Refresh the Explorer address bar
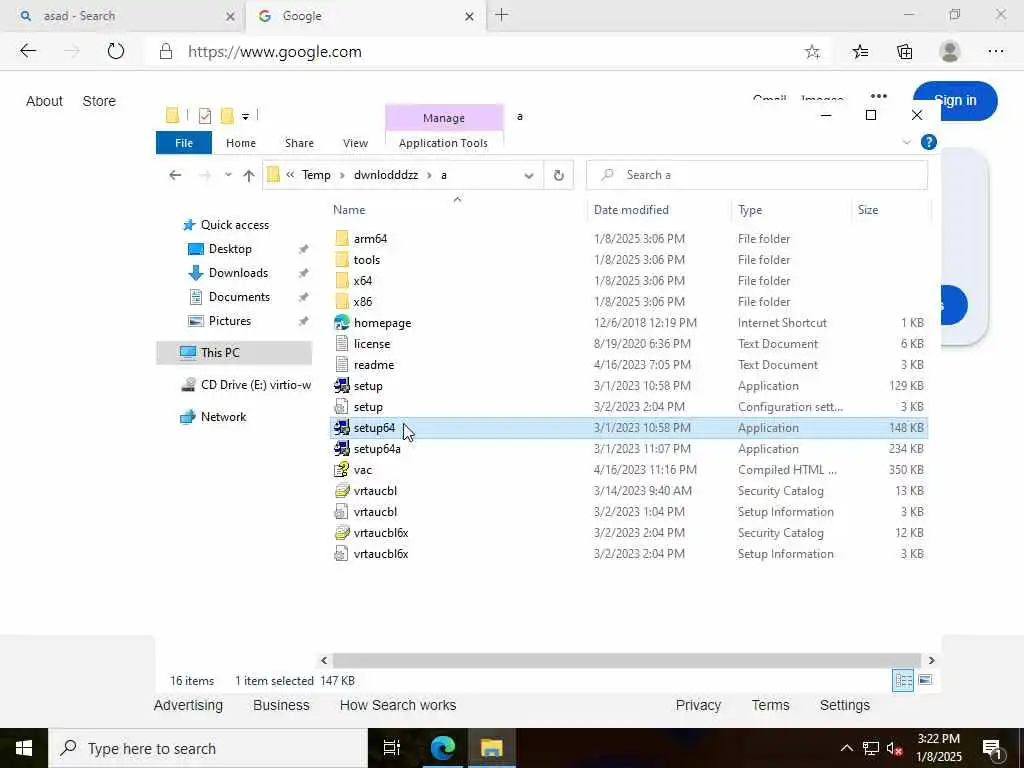This screenshot has width=1024, height=768. pyautogui.click(x=558, y=175)
